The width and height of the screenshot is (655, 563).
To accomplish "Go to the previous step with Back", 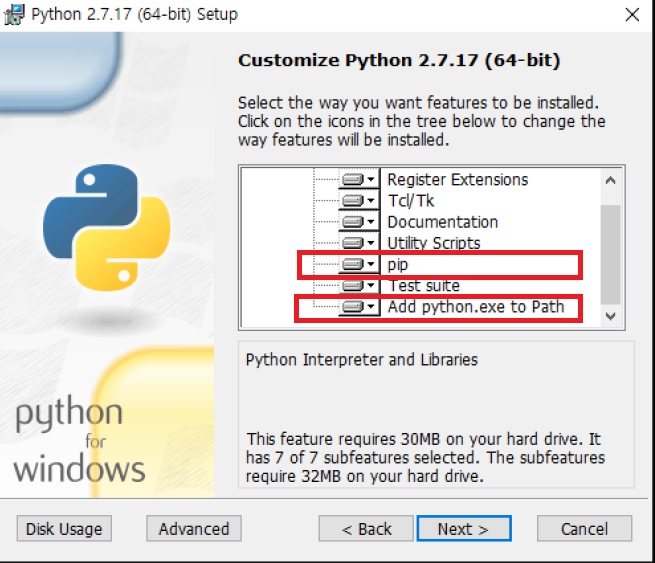I will [x=366, y=529].
